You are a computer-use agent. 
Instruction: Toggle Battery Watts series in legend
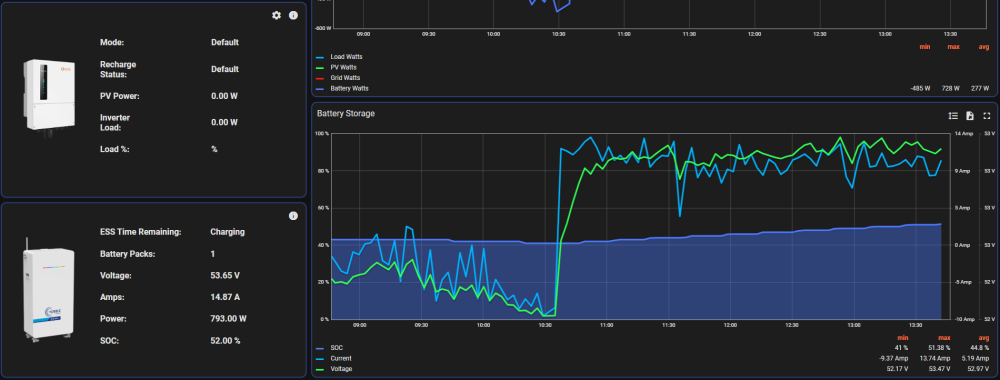point(349,89)
